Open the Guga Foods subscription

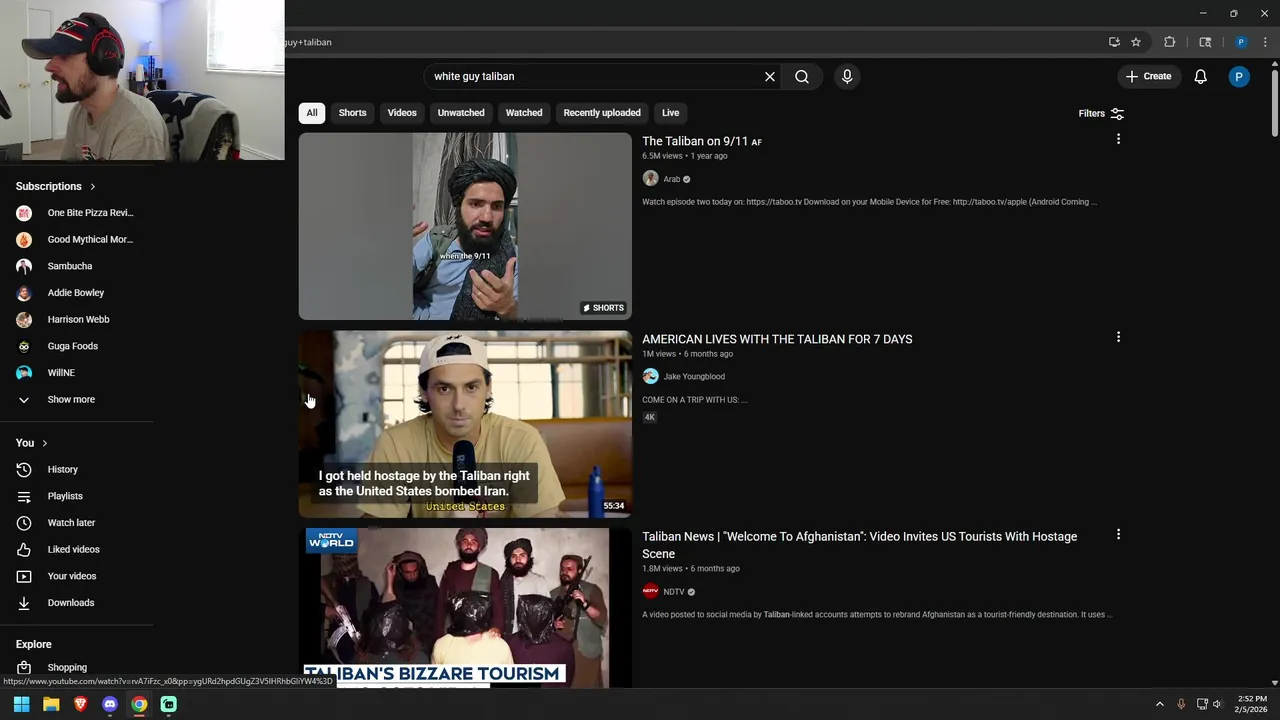pos(76,346)
